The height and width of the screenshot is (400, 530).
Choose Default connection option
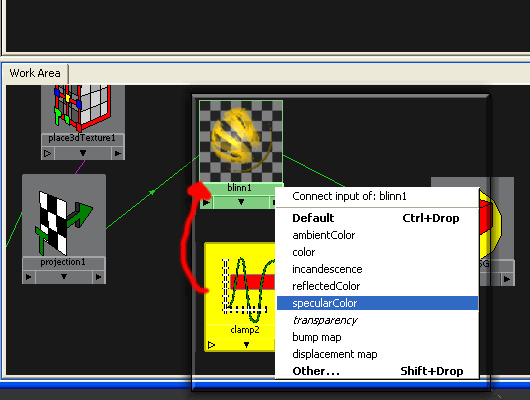pos(377,218)
